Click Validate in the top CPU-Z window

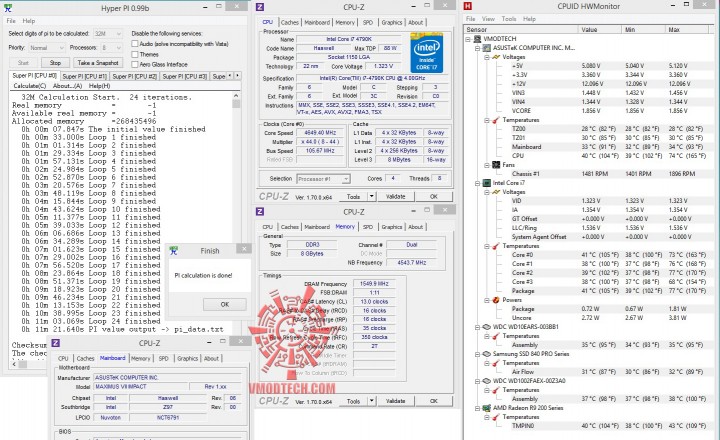[395, 197]
